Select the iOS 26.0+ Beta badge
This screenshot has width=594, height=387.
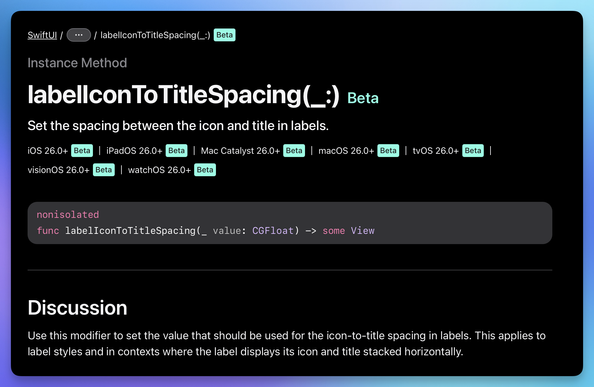coord(82,151)
